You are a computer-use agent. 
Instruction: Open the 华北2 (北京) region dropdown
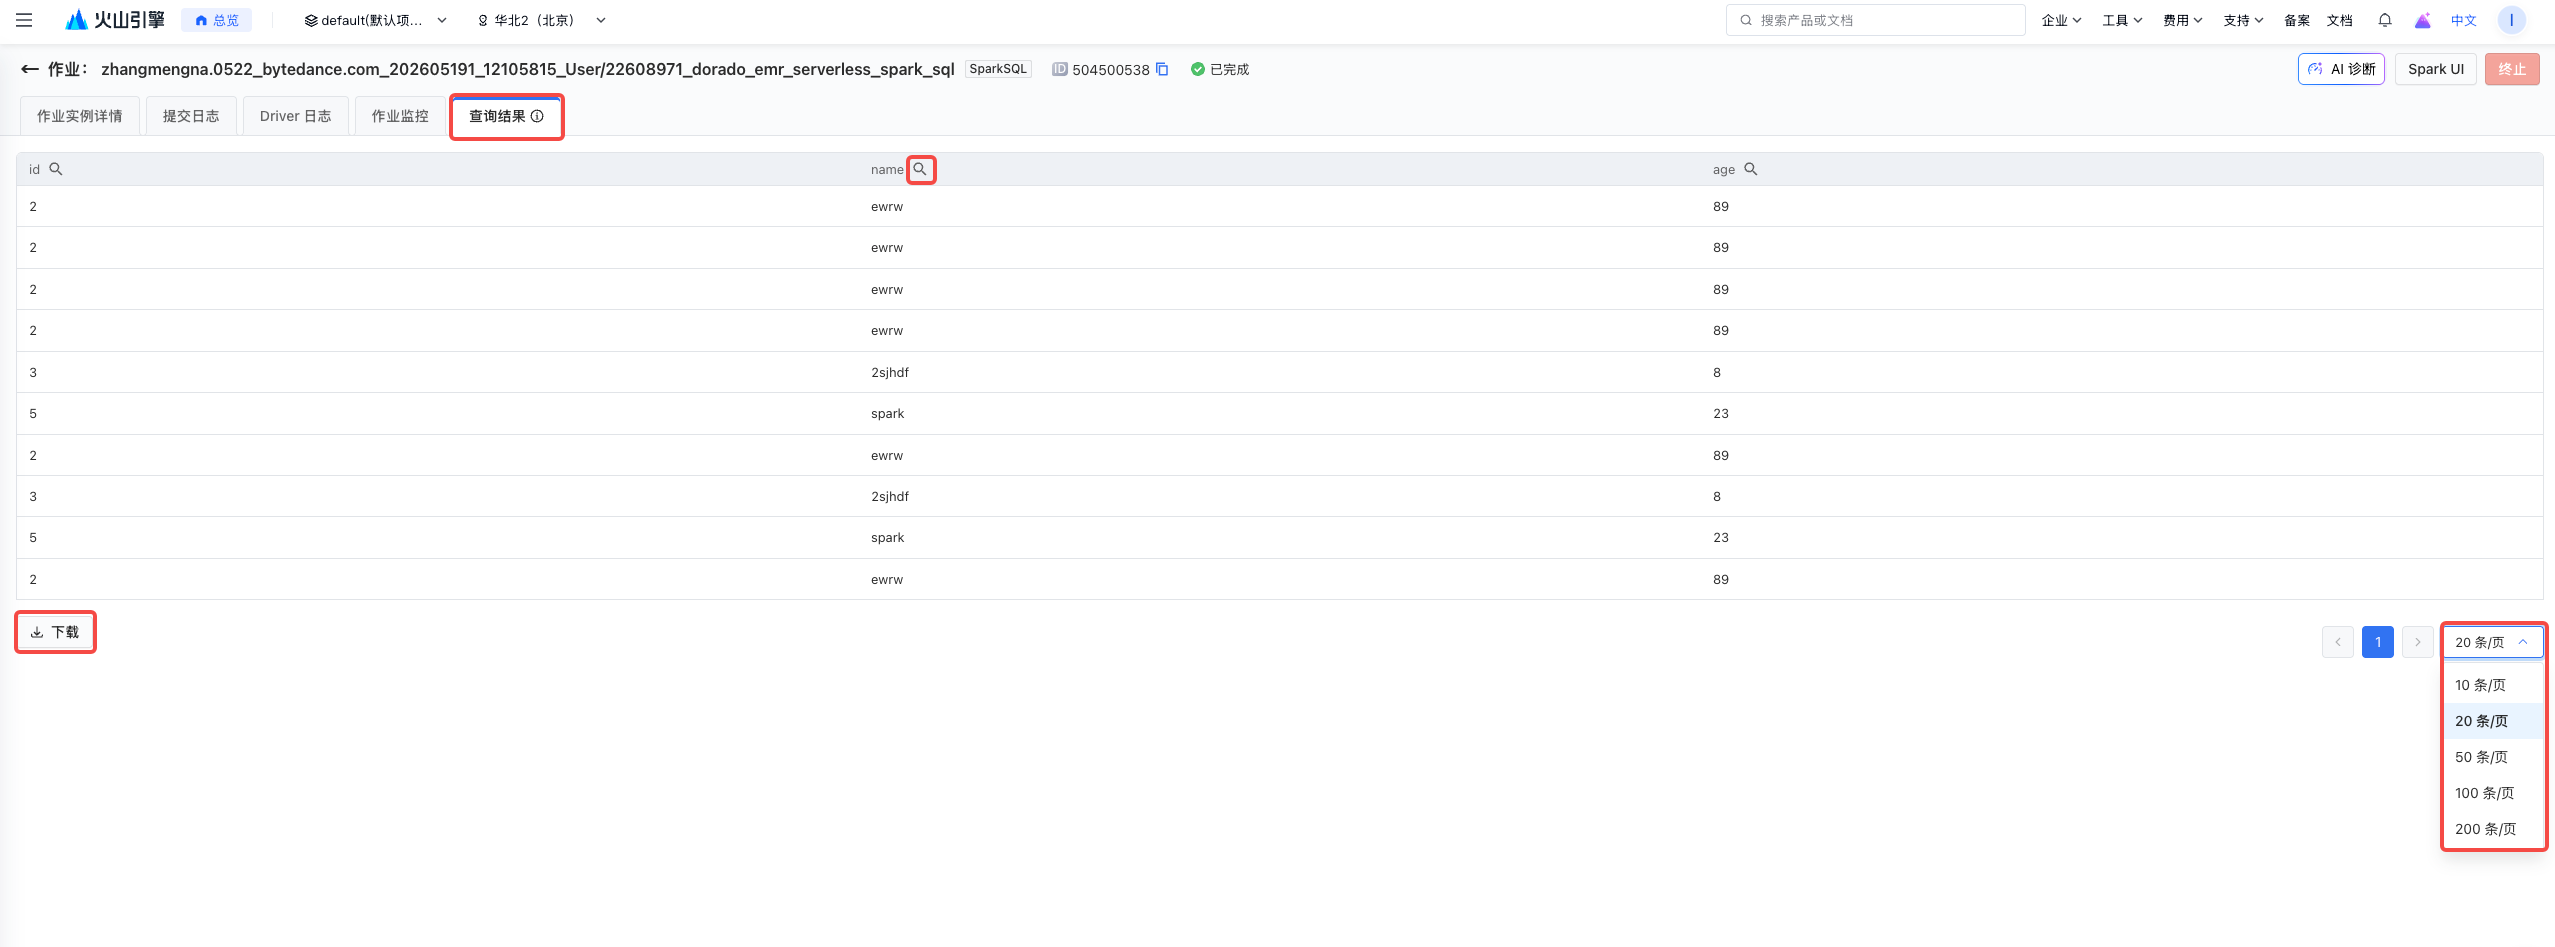[x=542, y=20]
